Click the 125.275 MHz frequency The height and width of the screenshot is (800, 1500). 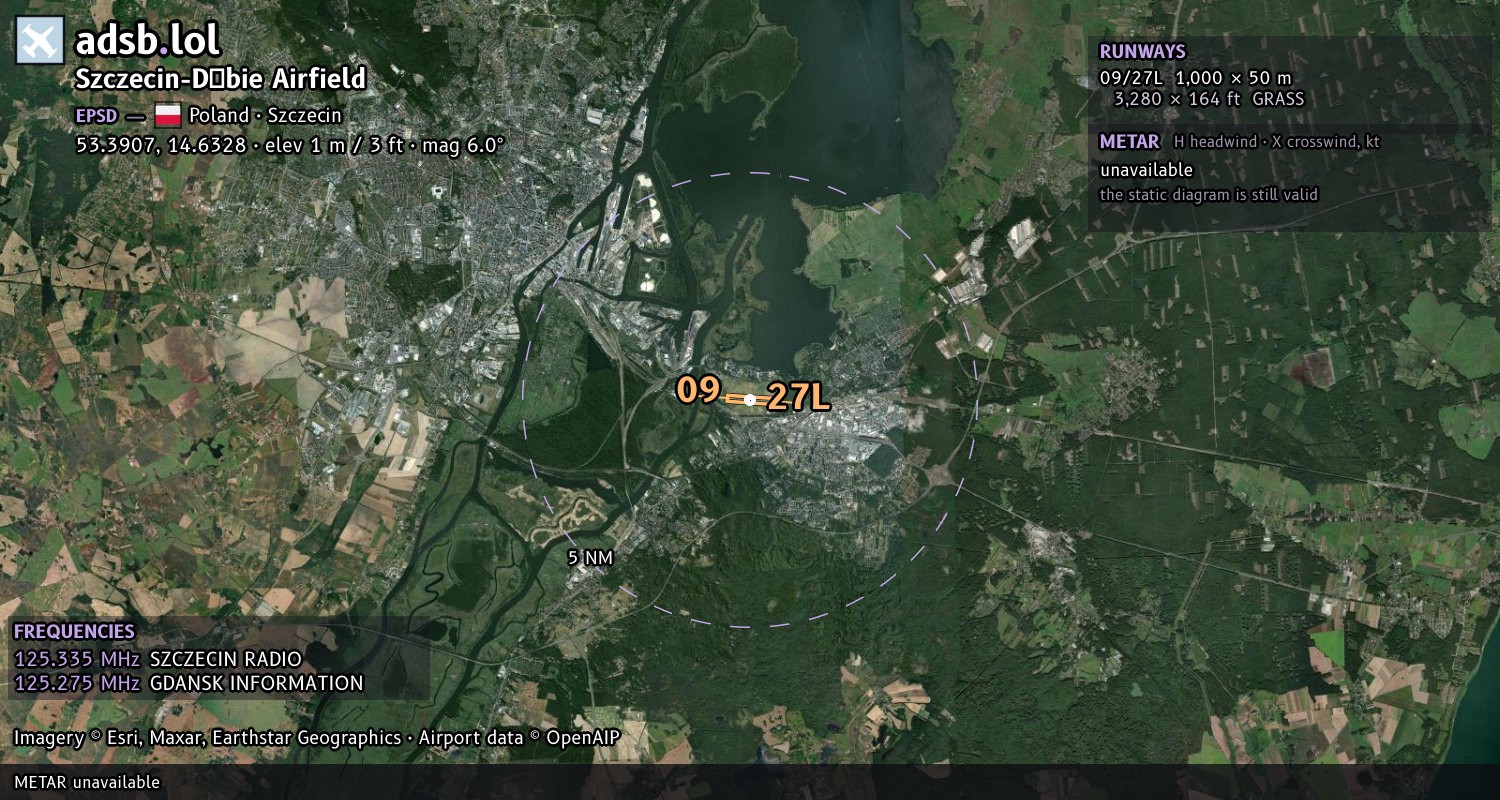(77, 683)
